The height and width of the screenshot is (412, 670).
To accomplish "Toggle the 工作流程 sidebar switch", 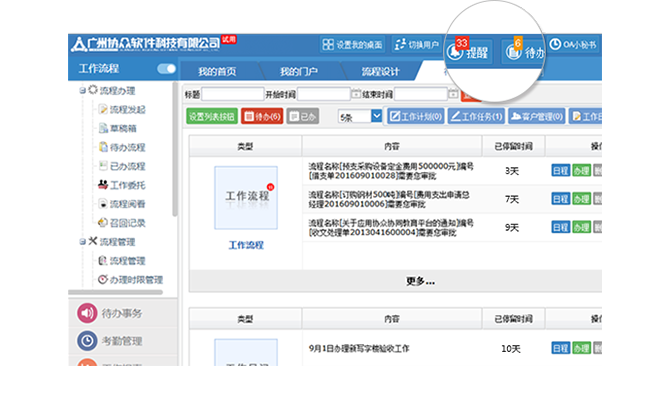I will (x=166, y=69).
